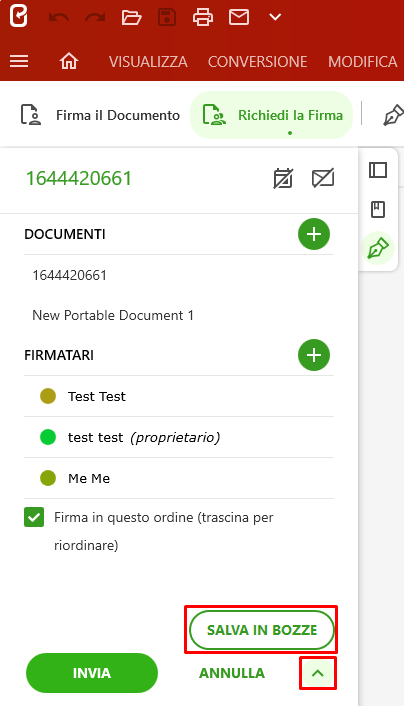Open the home icon in ribbon

coord(69,61)
